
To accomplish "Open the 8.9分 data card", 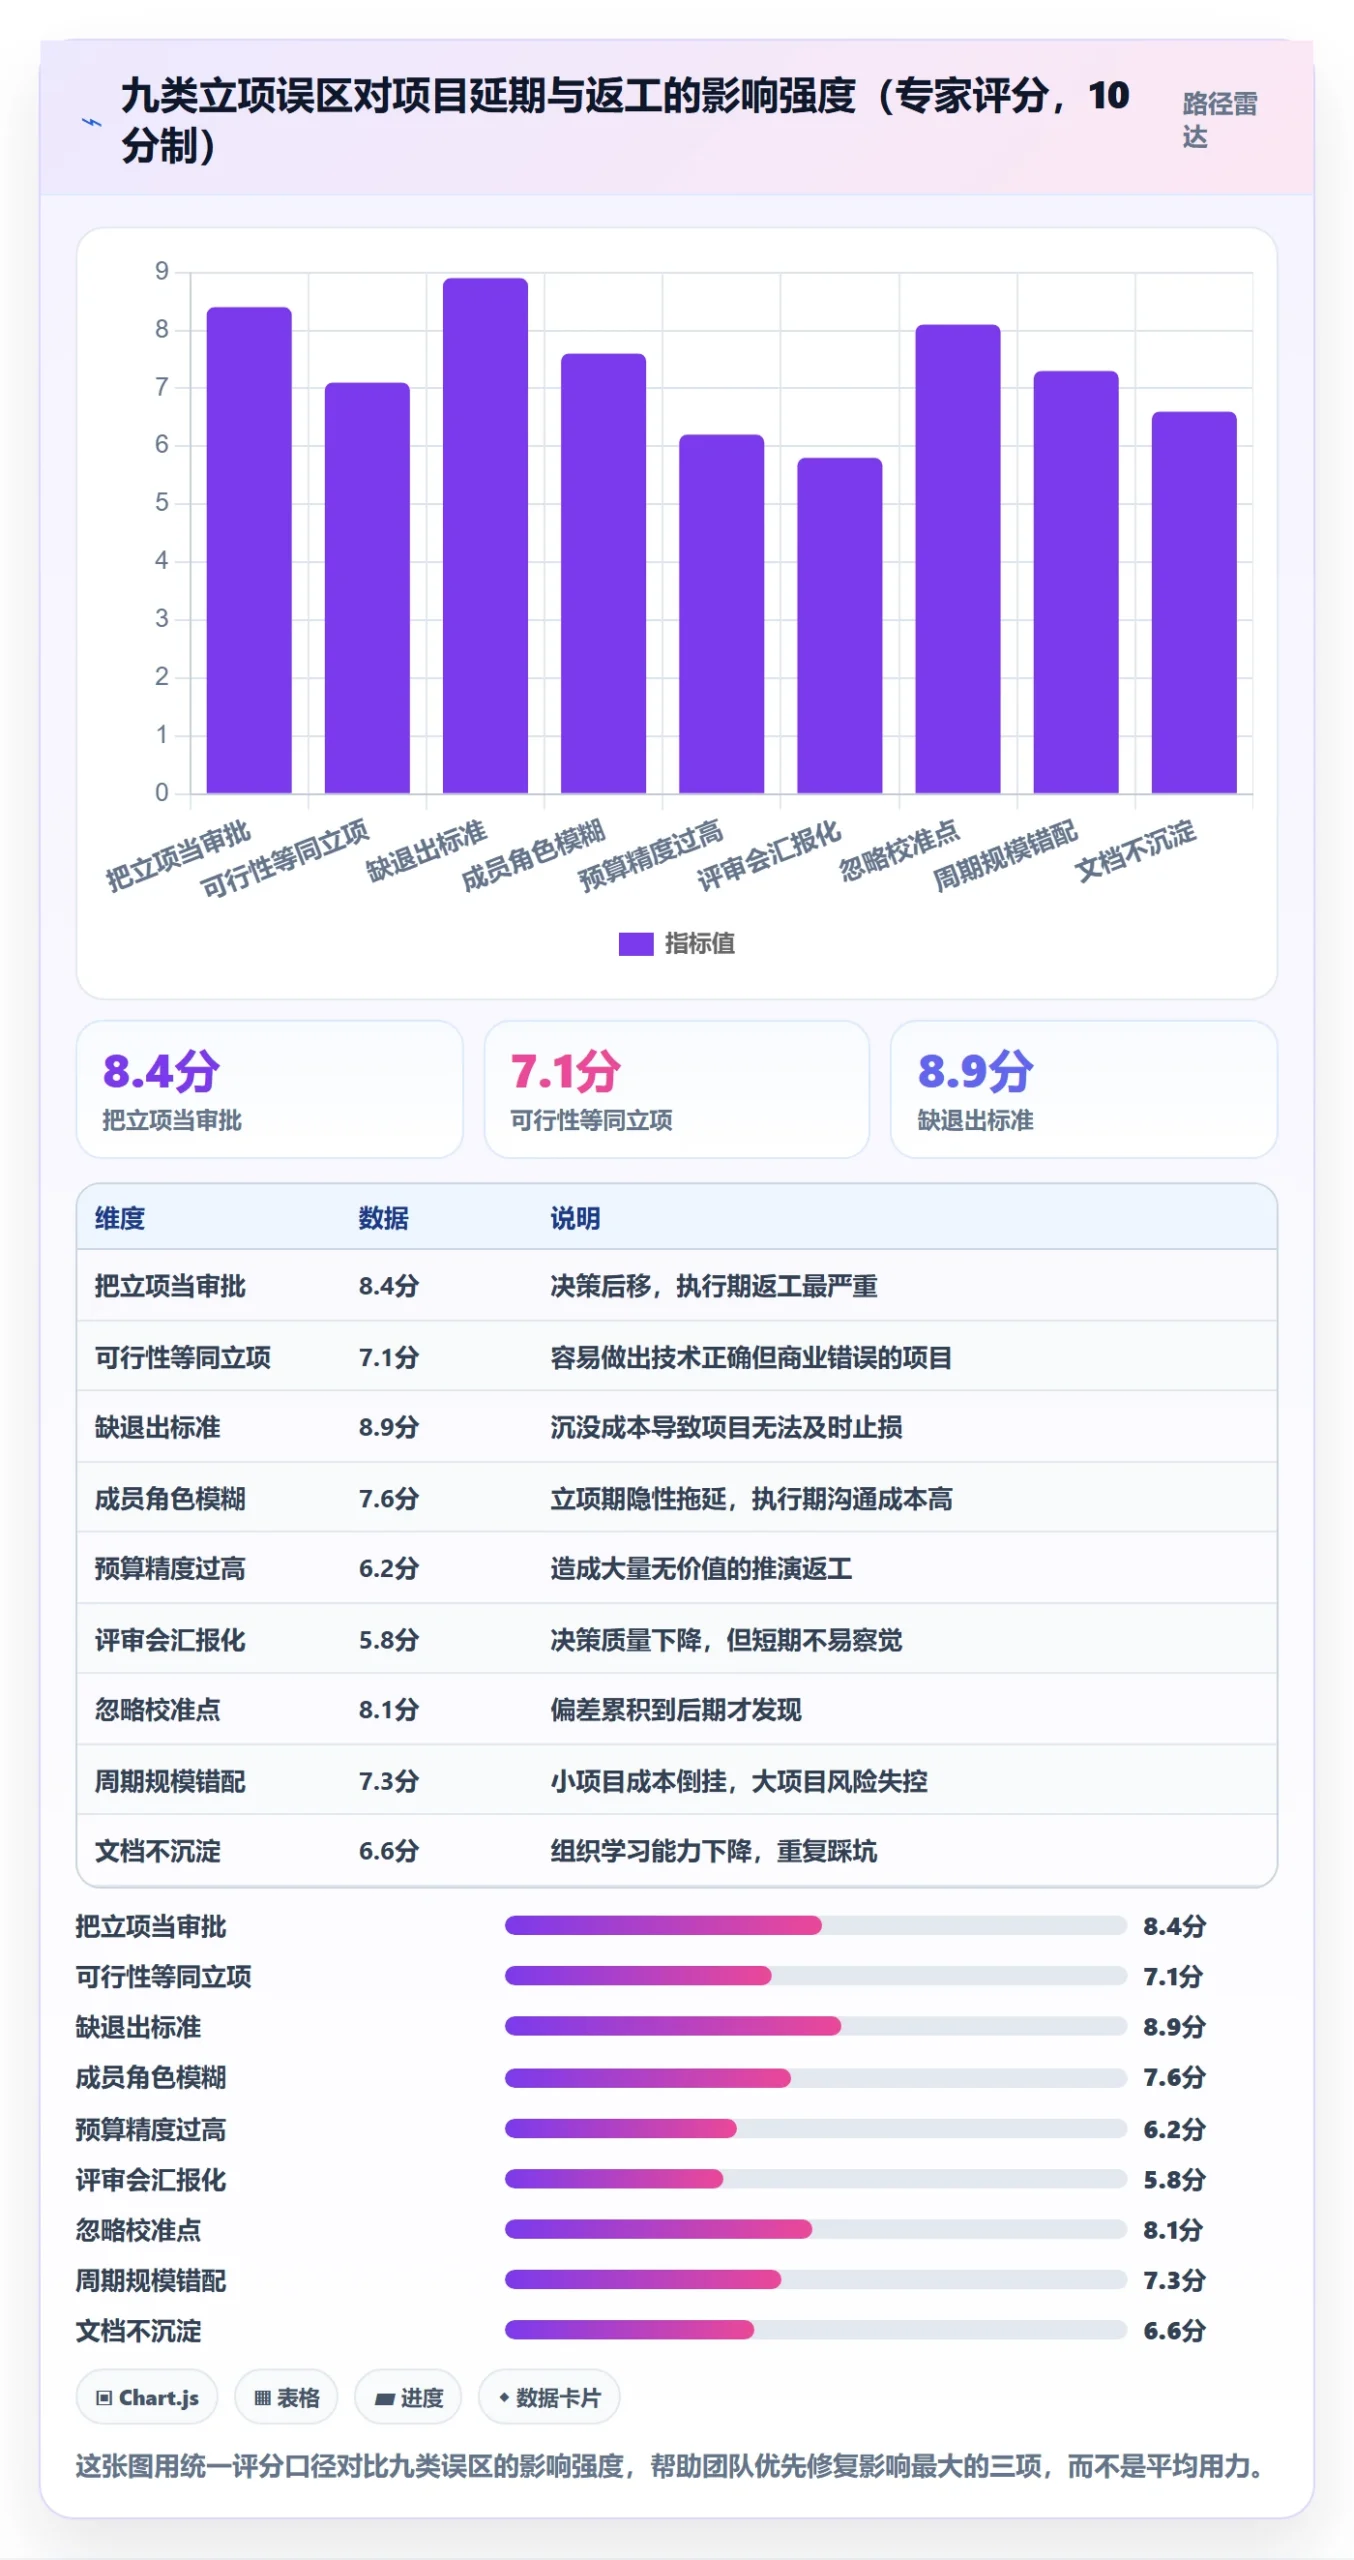I will (x=1083, y=1089).
